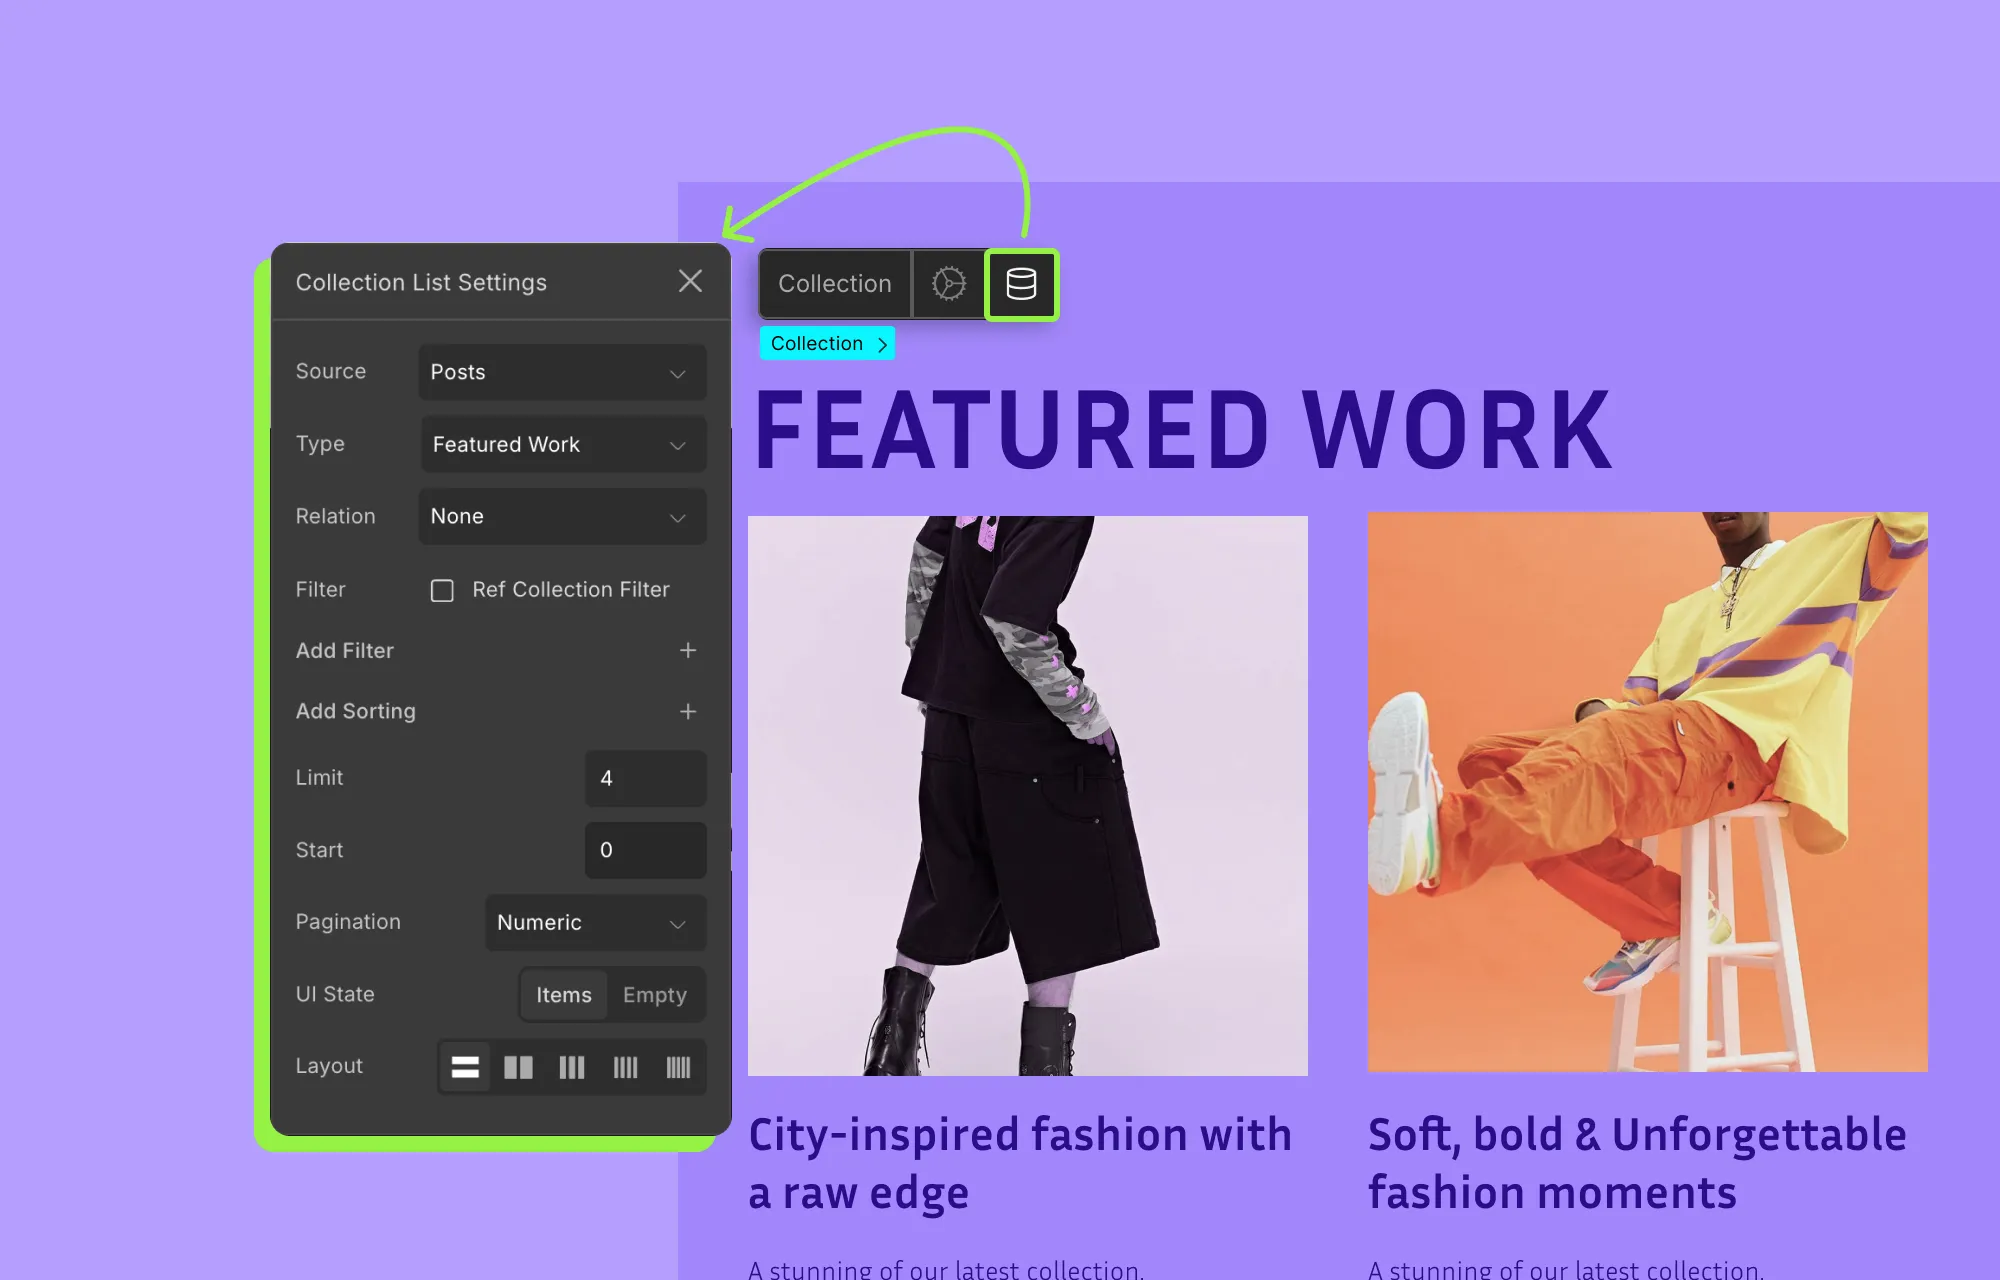Open the Source dropdown set to Posts

click(562, 372)
